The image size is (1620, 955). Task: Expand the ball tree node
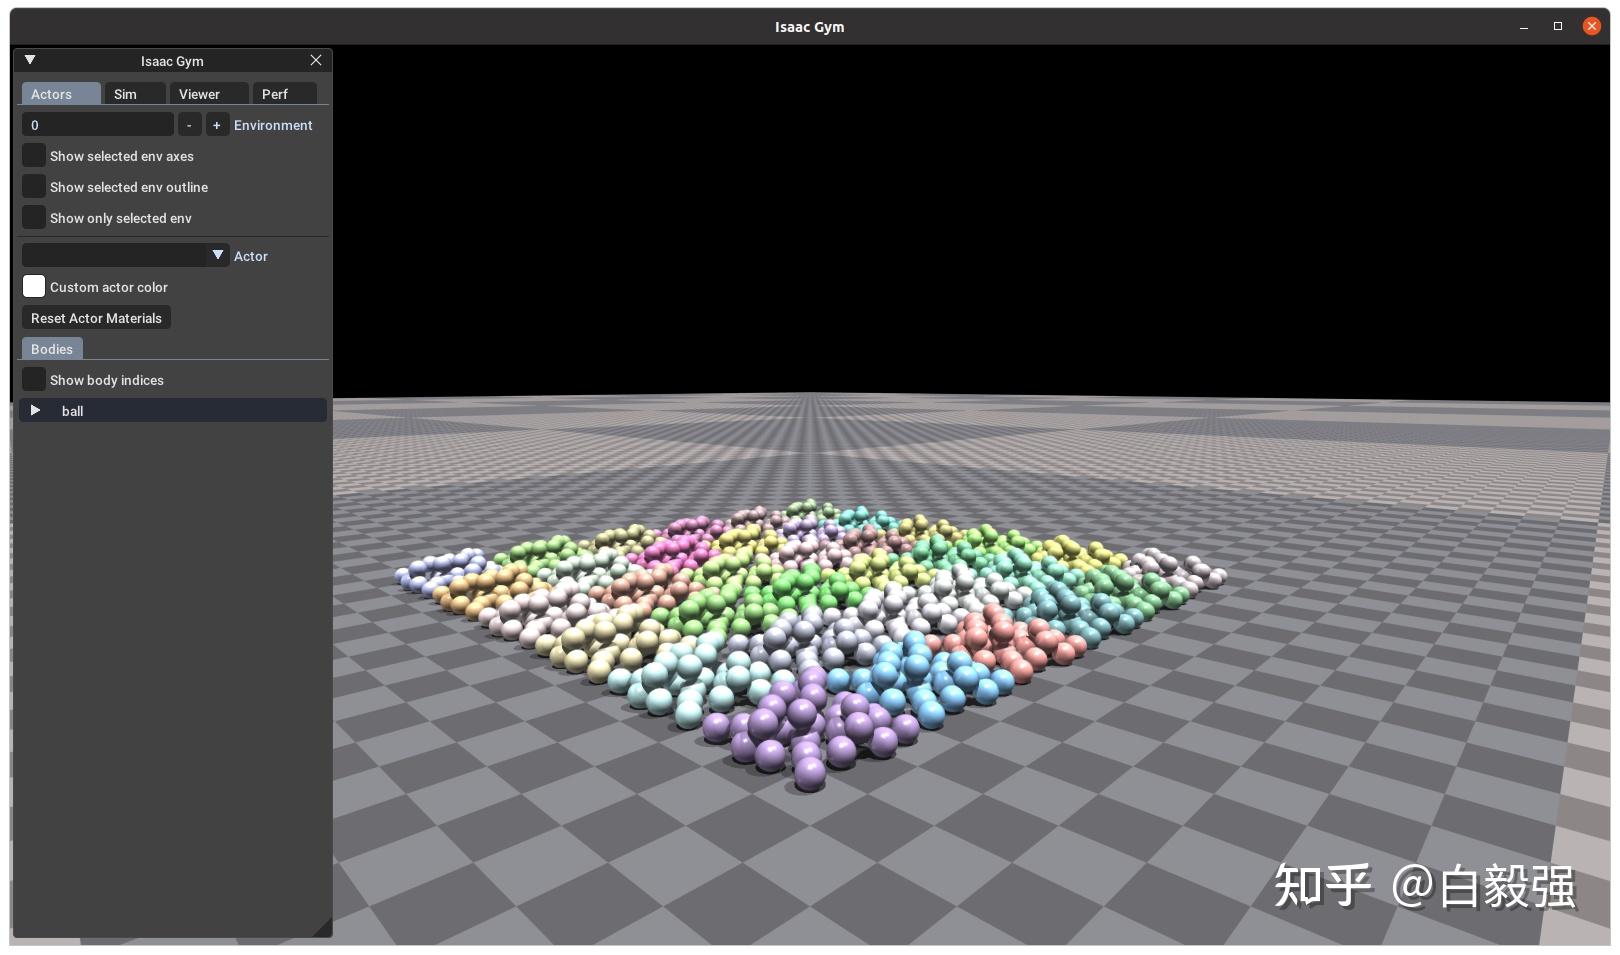pyautogui.click(x=35, y=411)
